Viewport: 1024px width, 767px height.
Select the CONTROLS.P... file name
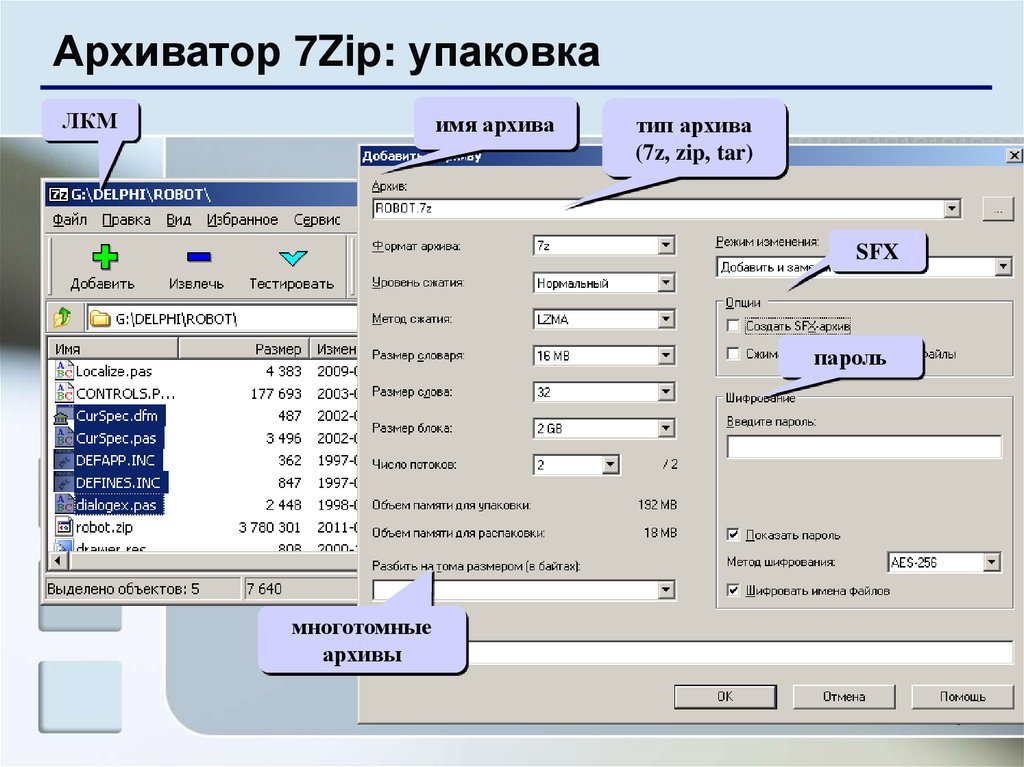pyautogui.click(x=125, y=393)
